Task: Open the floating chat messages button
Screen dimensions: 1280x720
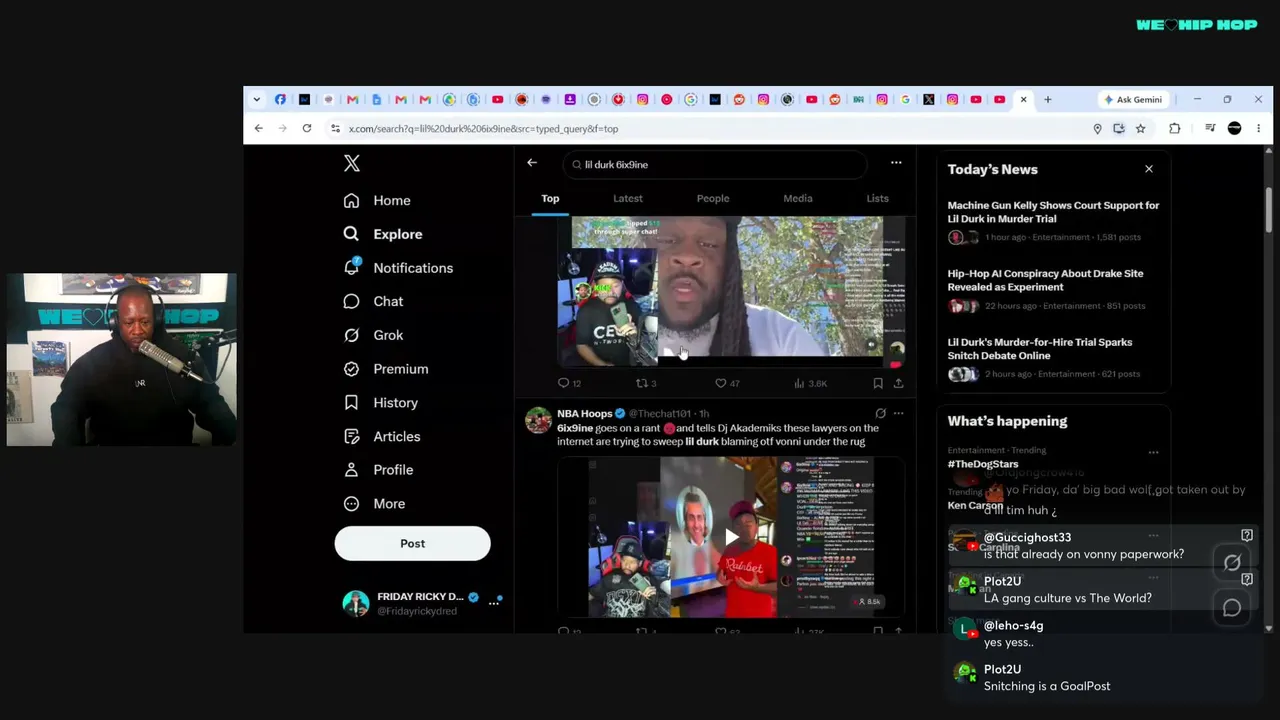Action: click(1232, 607)
